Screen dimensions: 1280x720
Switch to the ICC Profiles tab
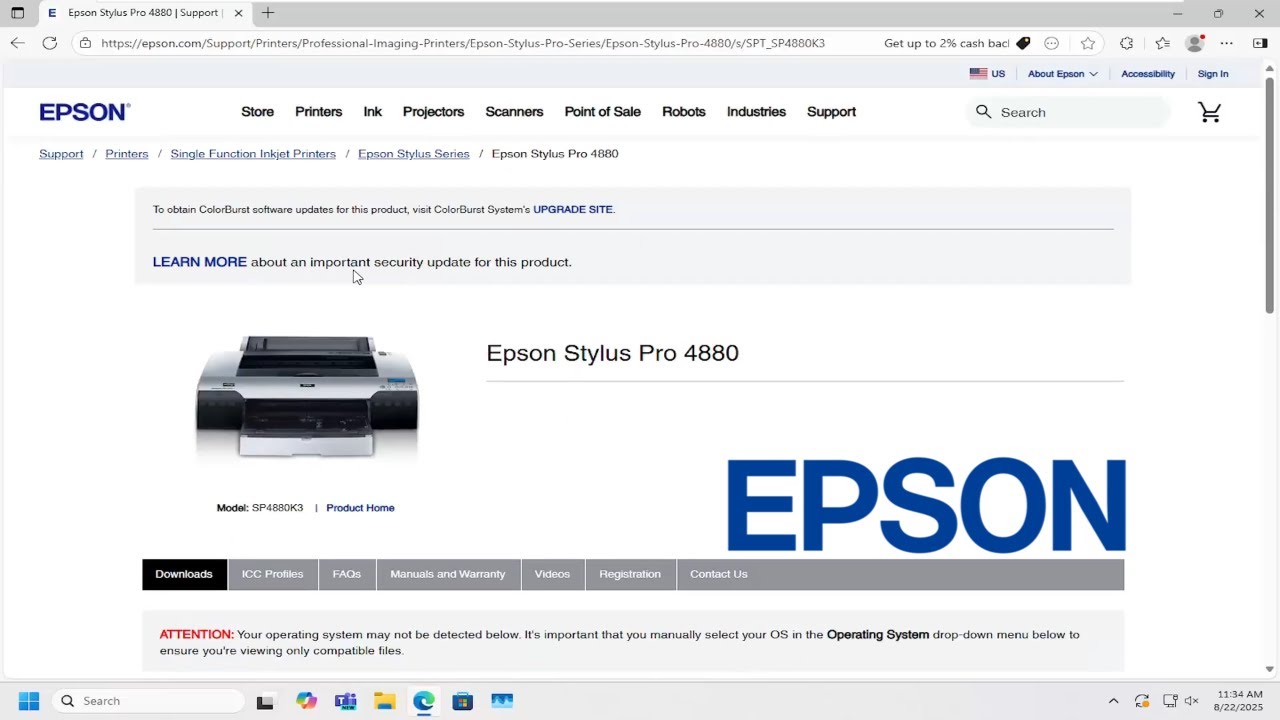[x=272, y=574]
